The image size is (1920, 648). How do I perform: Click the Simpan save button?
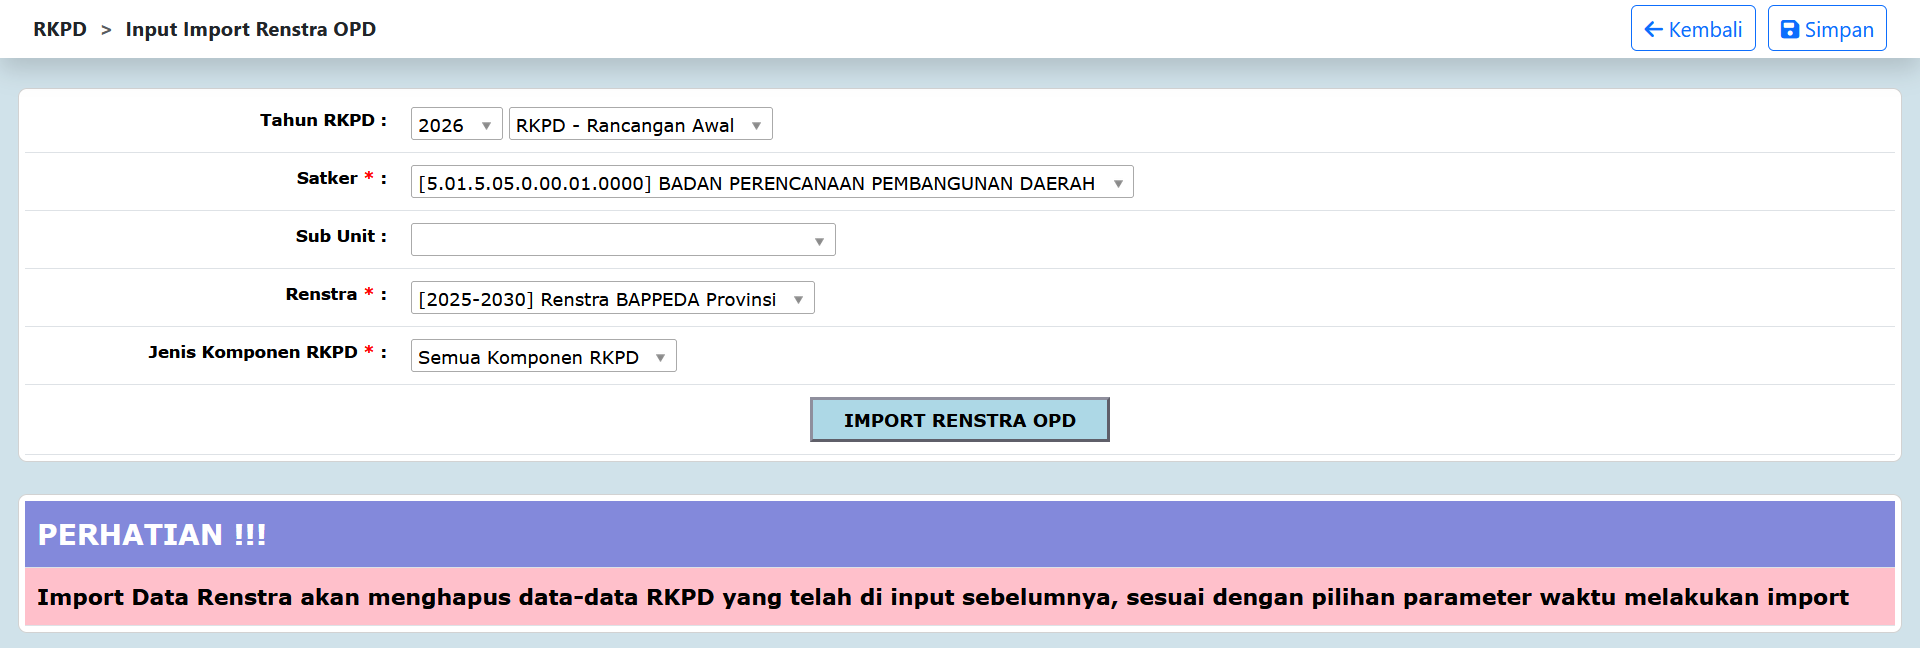(1827, 29)
